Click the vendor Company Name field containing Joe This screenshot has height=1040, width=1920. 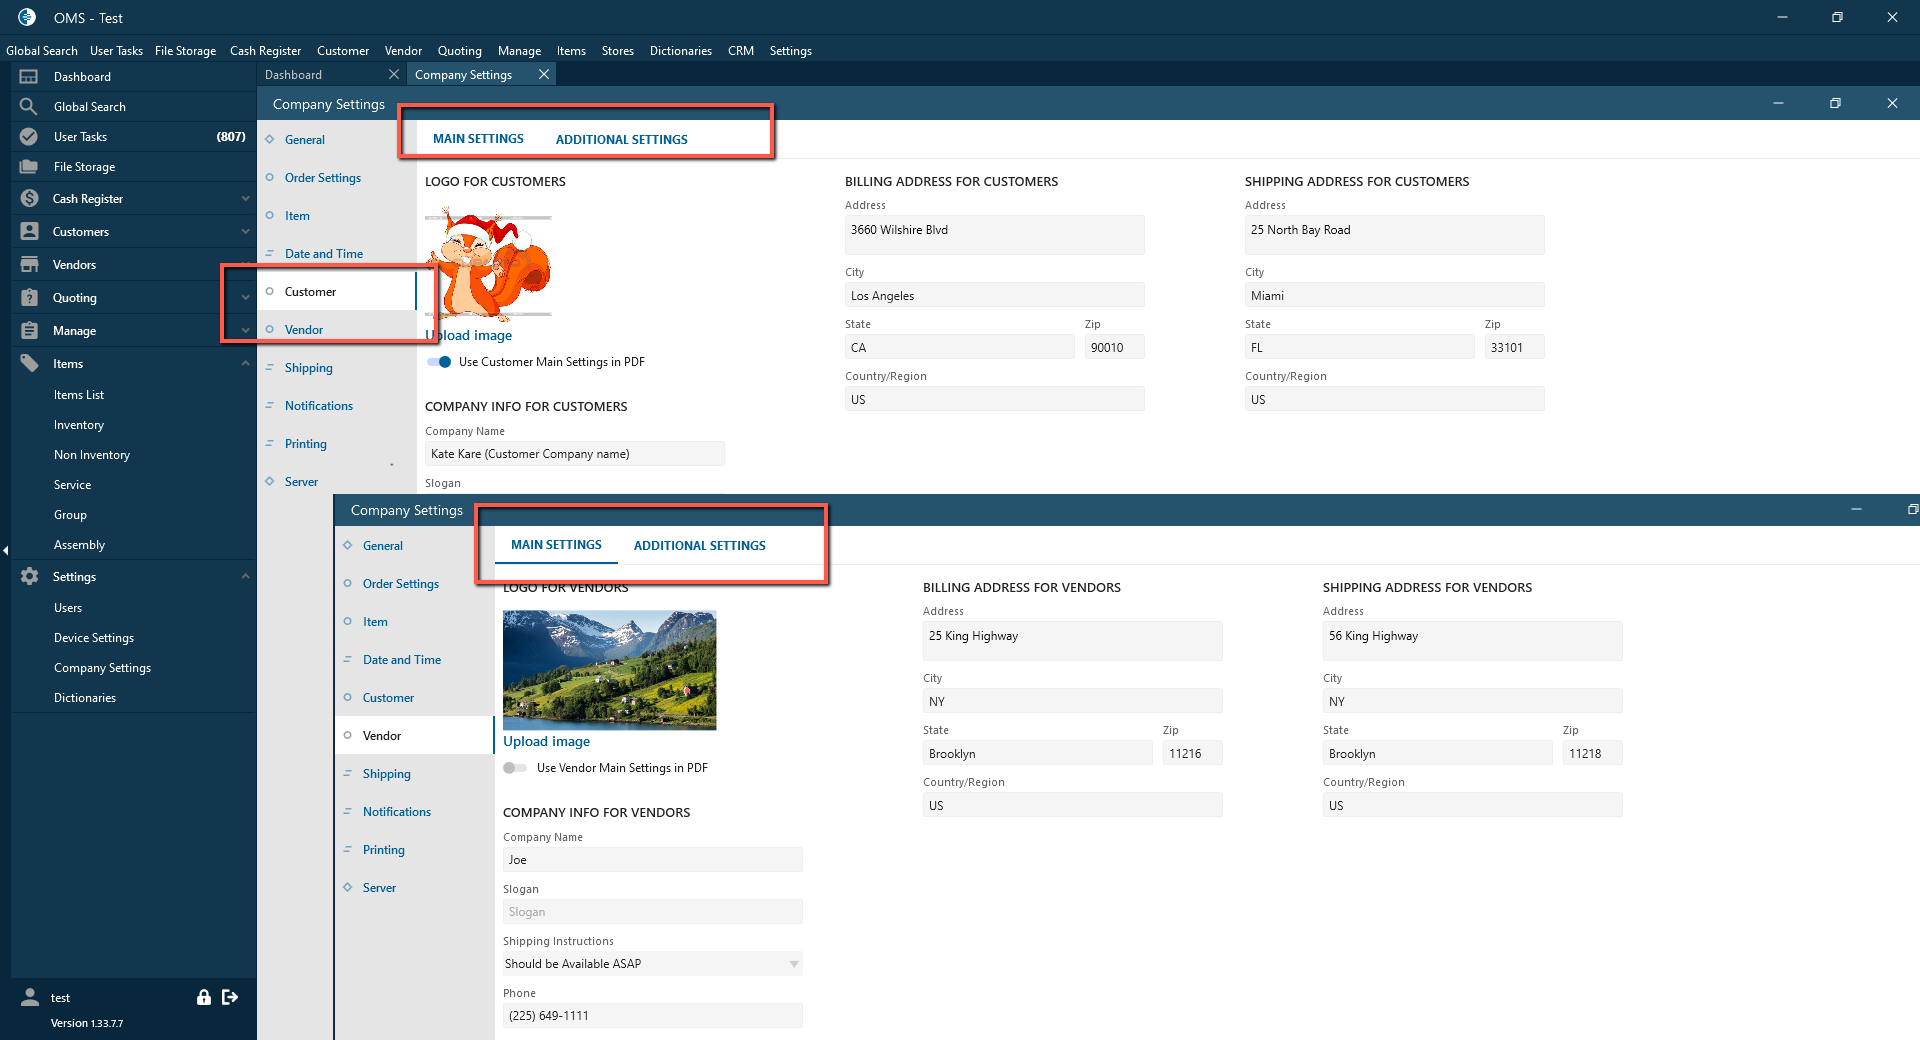tap(653, 860)
